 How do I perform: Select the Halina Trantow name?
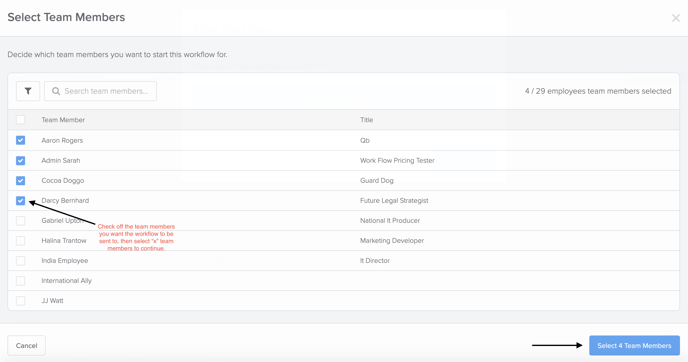64,241
